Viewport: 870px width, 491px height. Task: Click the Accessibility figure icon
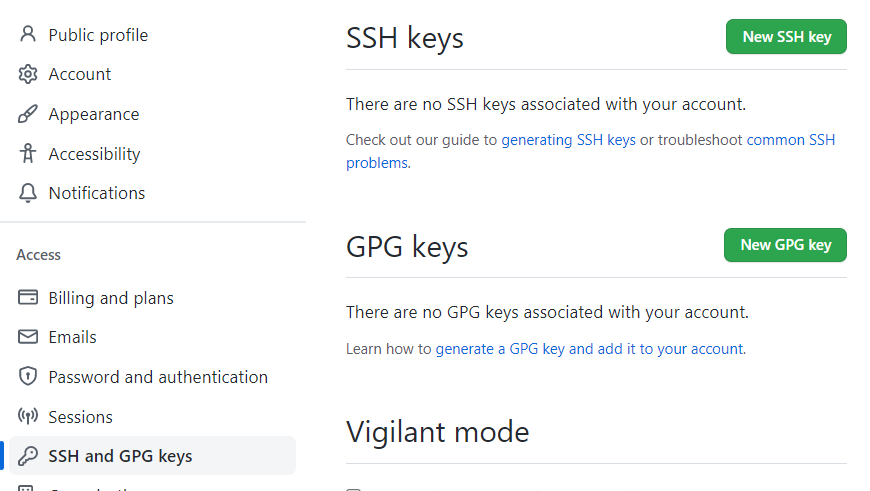pos(28,154)
